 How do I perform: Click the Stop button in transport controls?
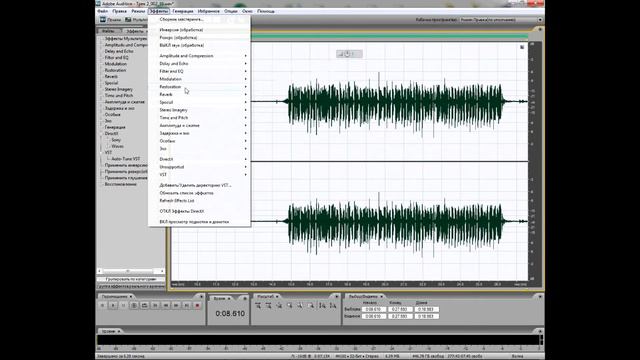[x=102, y=305]
